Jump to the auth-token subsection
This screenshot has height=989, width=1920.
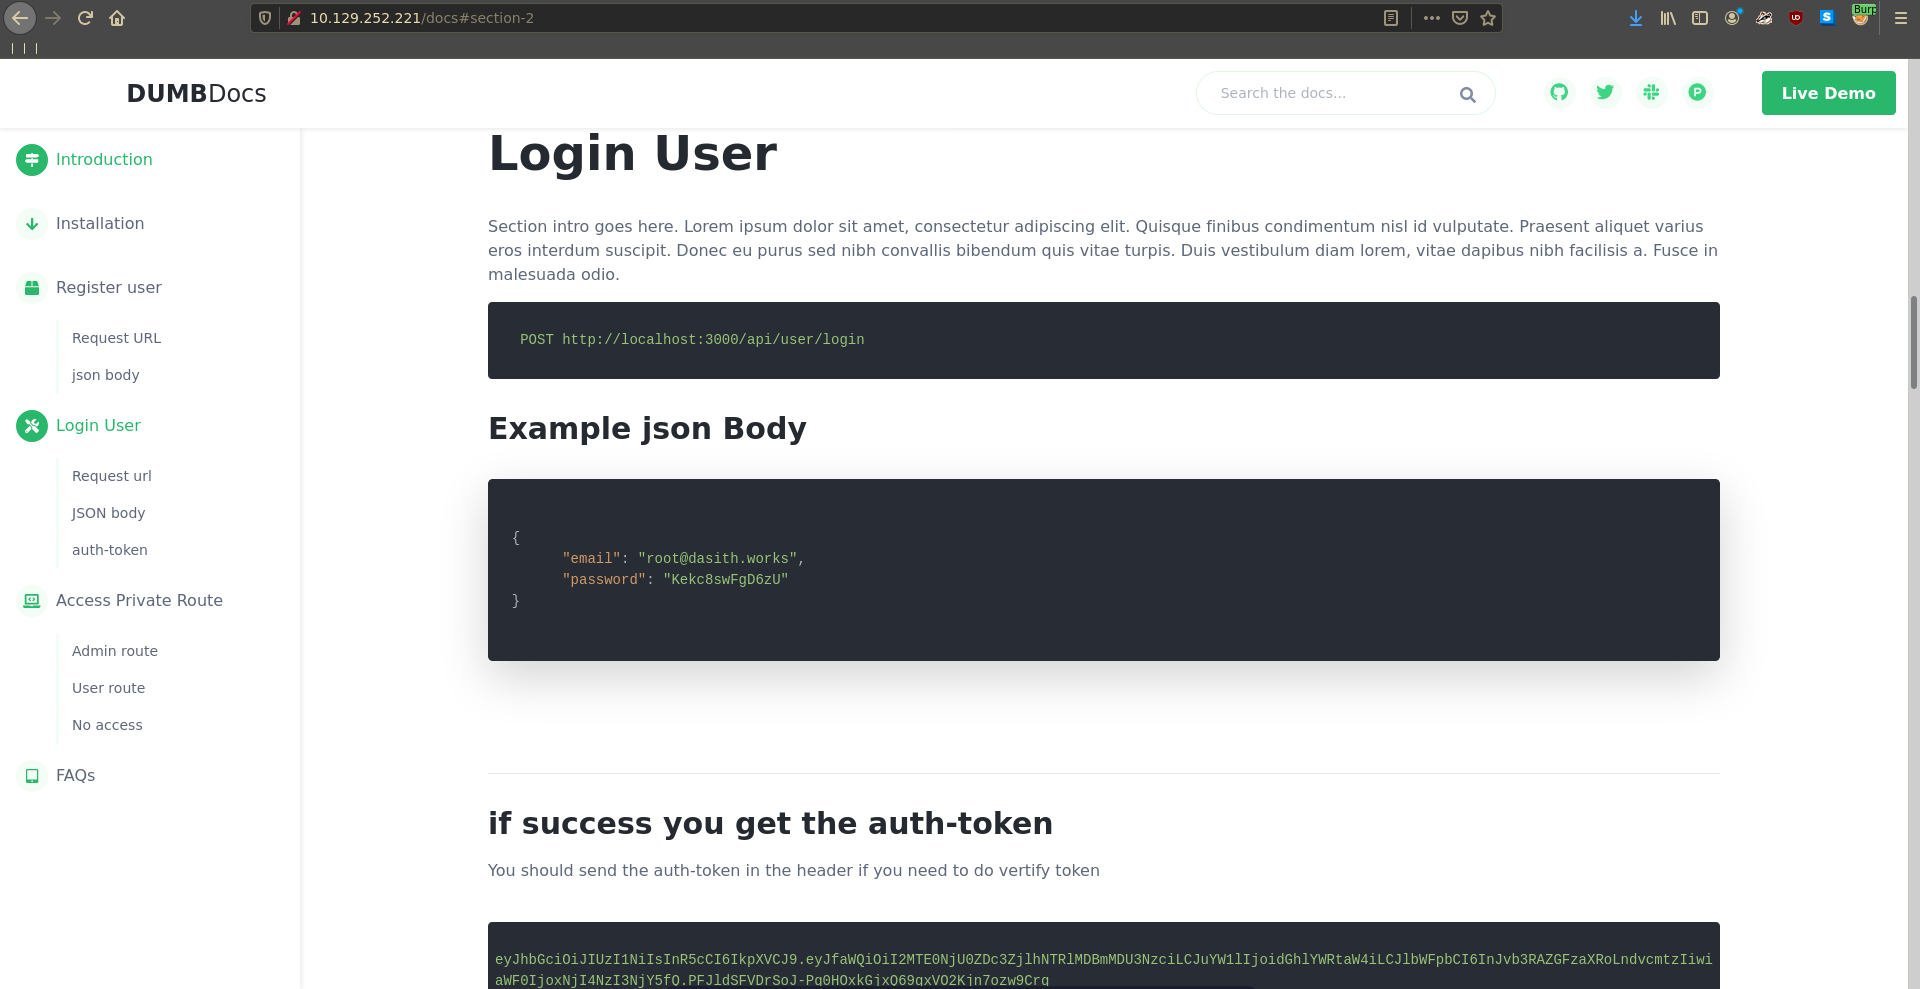110,550
